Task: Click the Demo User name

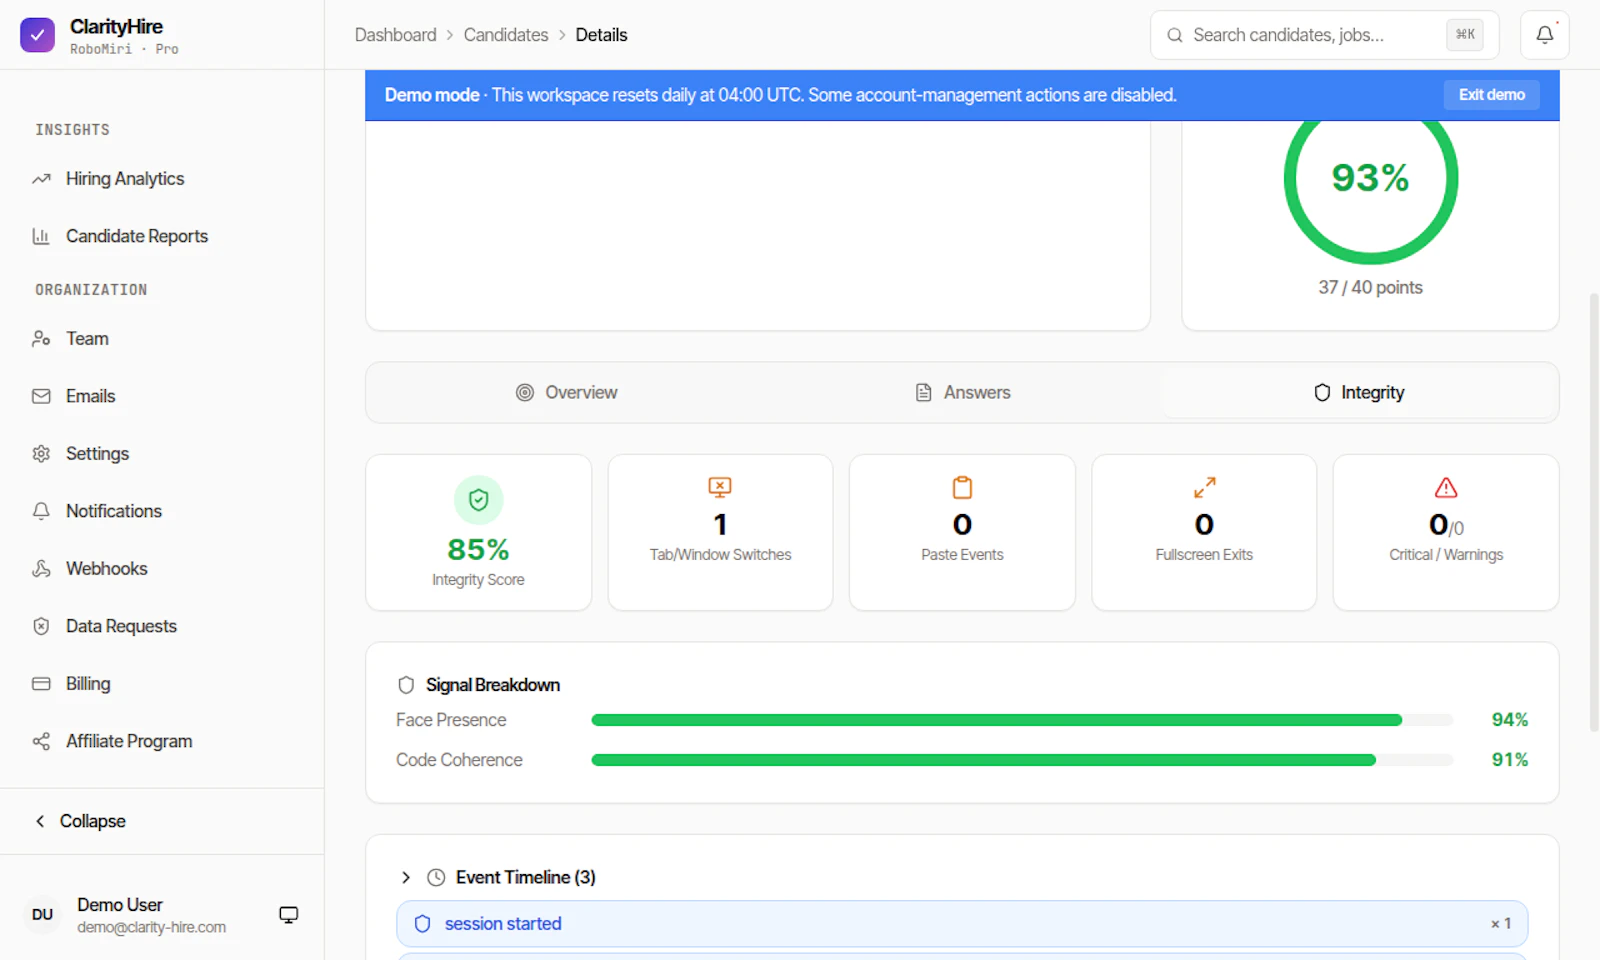Action: (x=120, y=905)
